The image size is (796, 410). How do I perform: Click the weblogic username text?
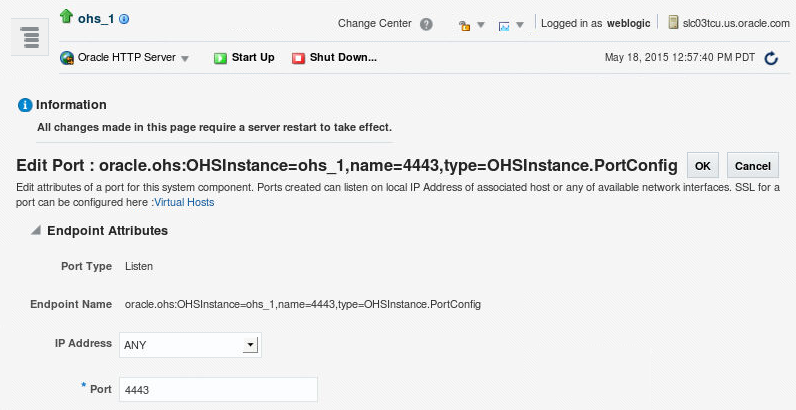tap(628, 23)
